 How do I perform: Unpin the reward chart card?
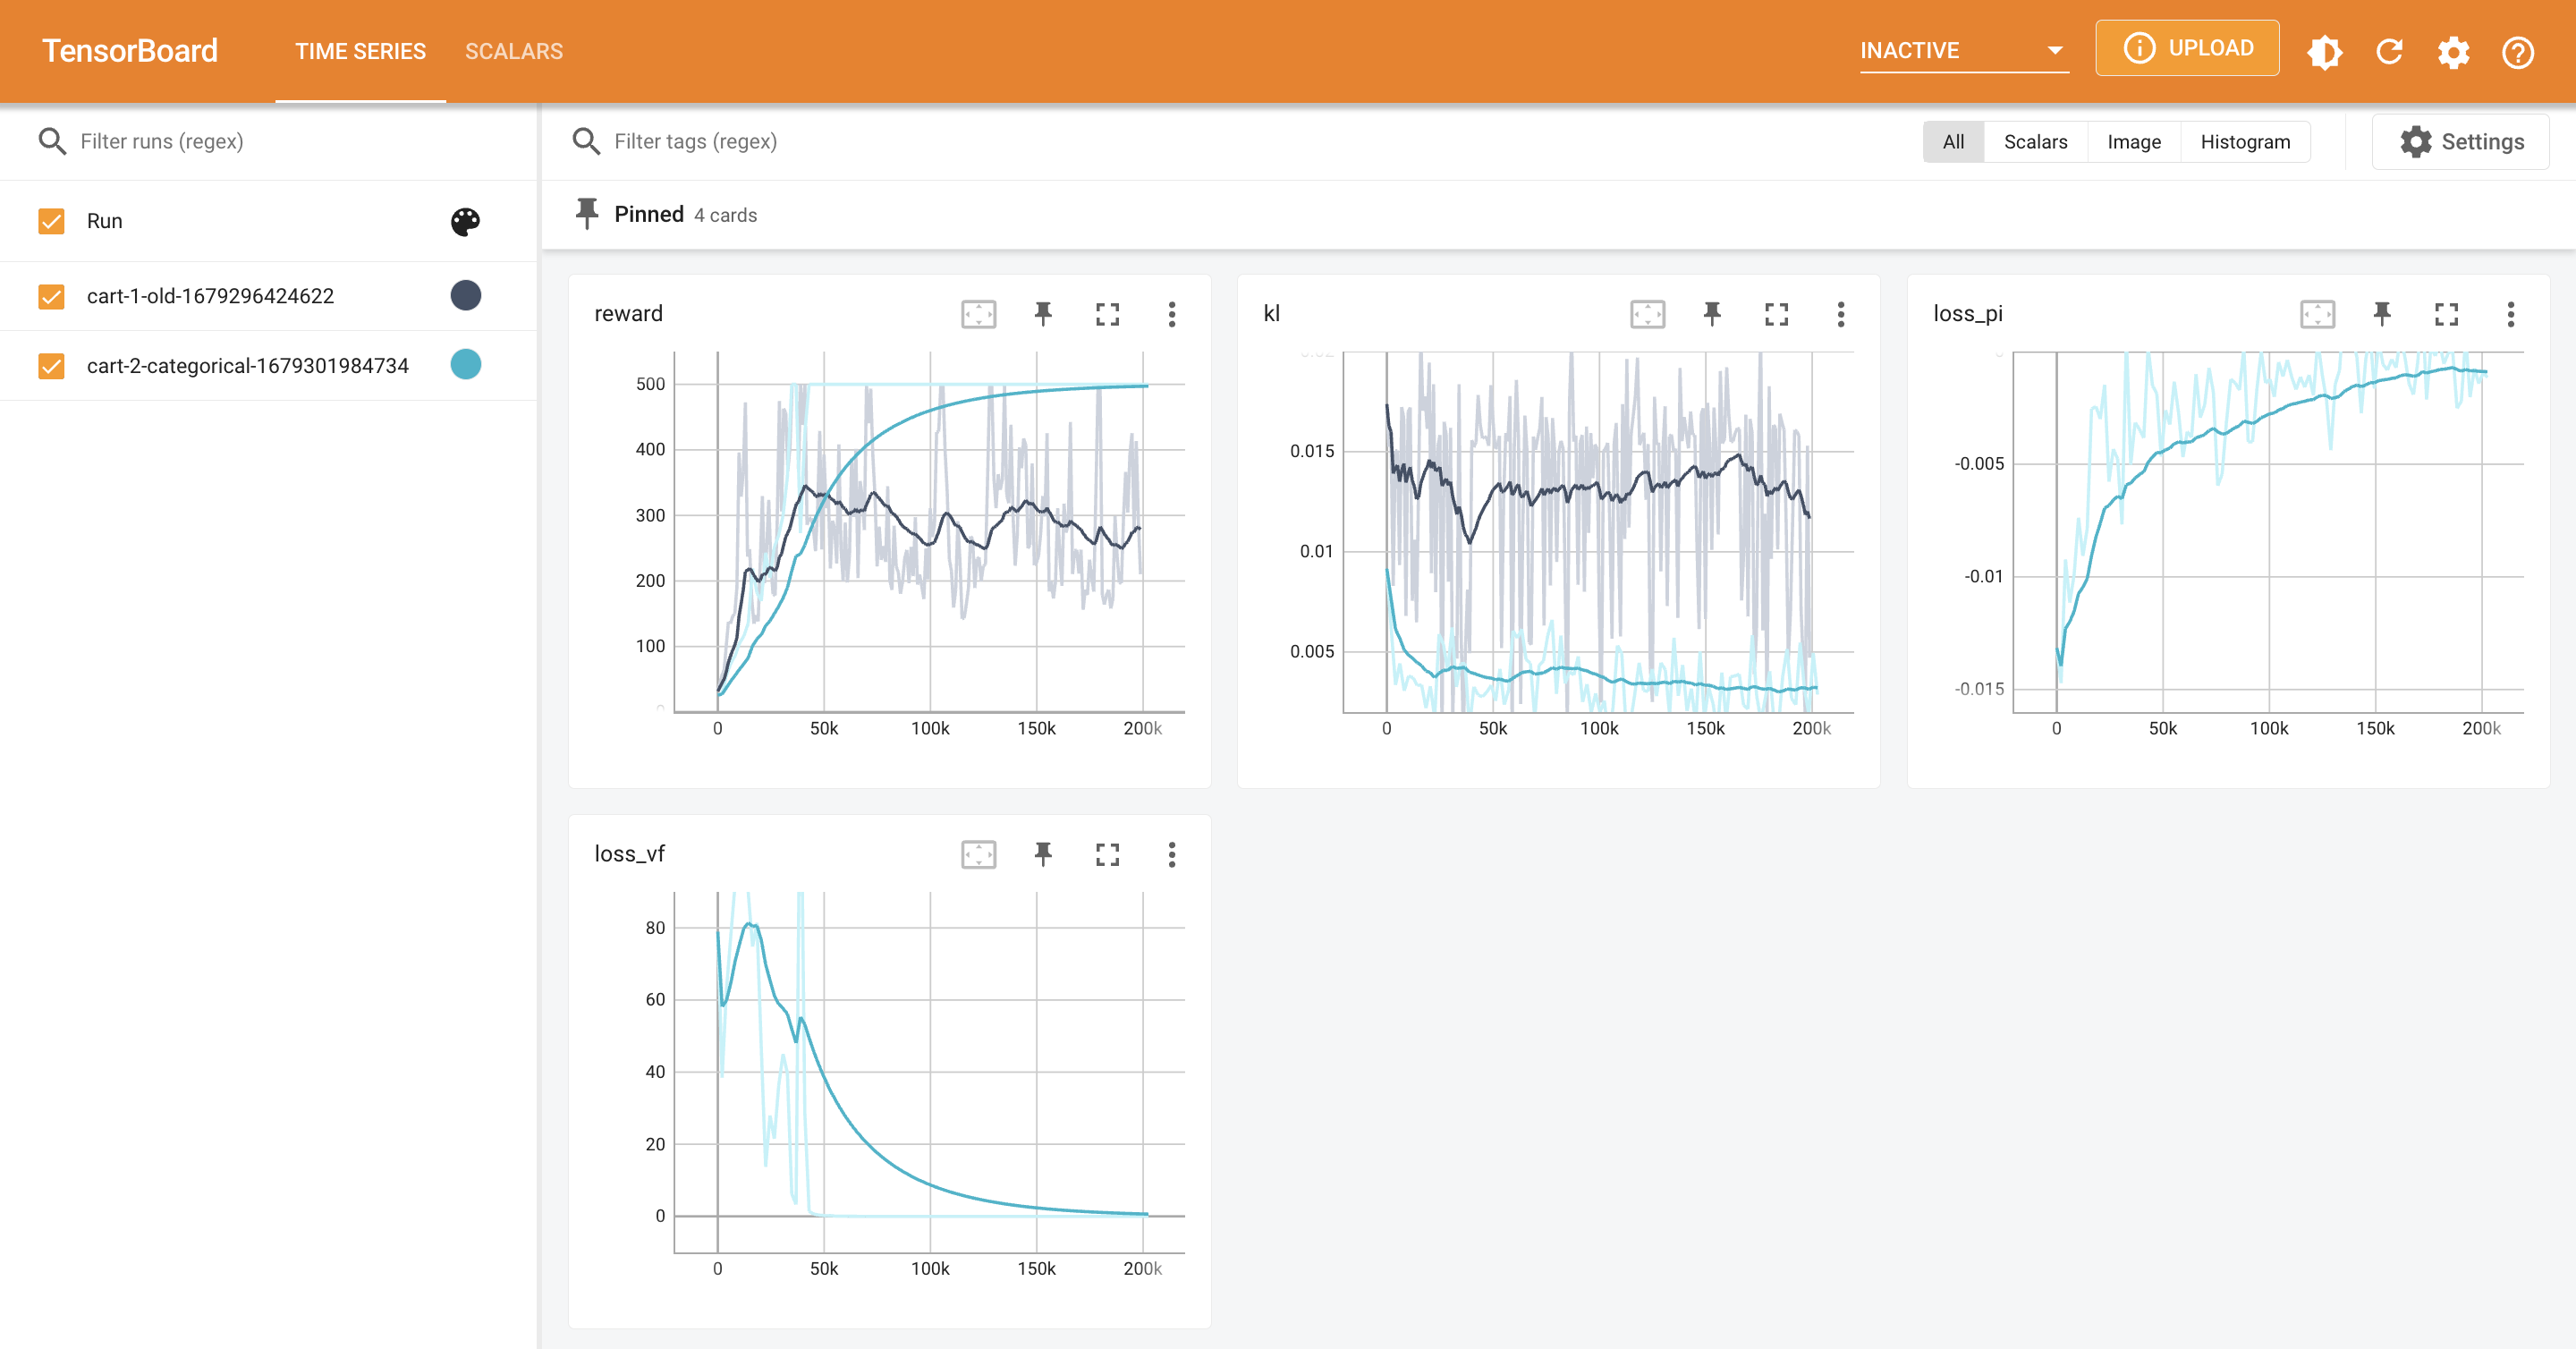pyautogui.click(x=1043, y=314)
